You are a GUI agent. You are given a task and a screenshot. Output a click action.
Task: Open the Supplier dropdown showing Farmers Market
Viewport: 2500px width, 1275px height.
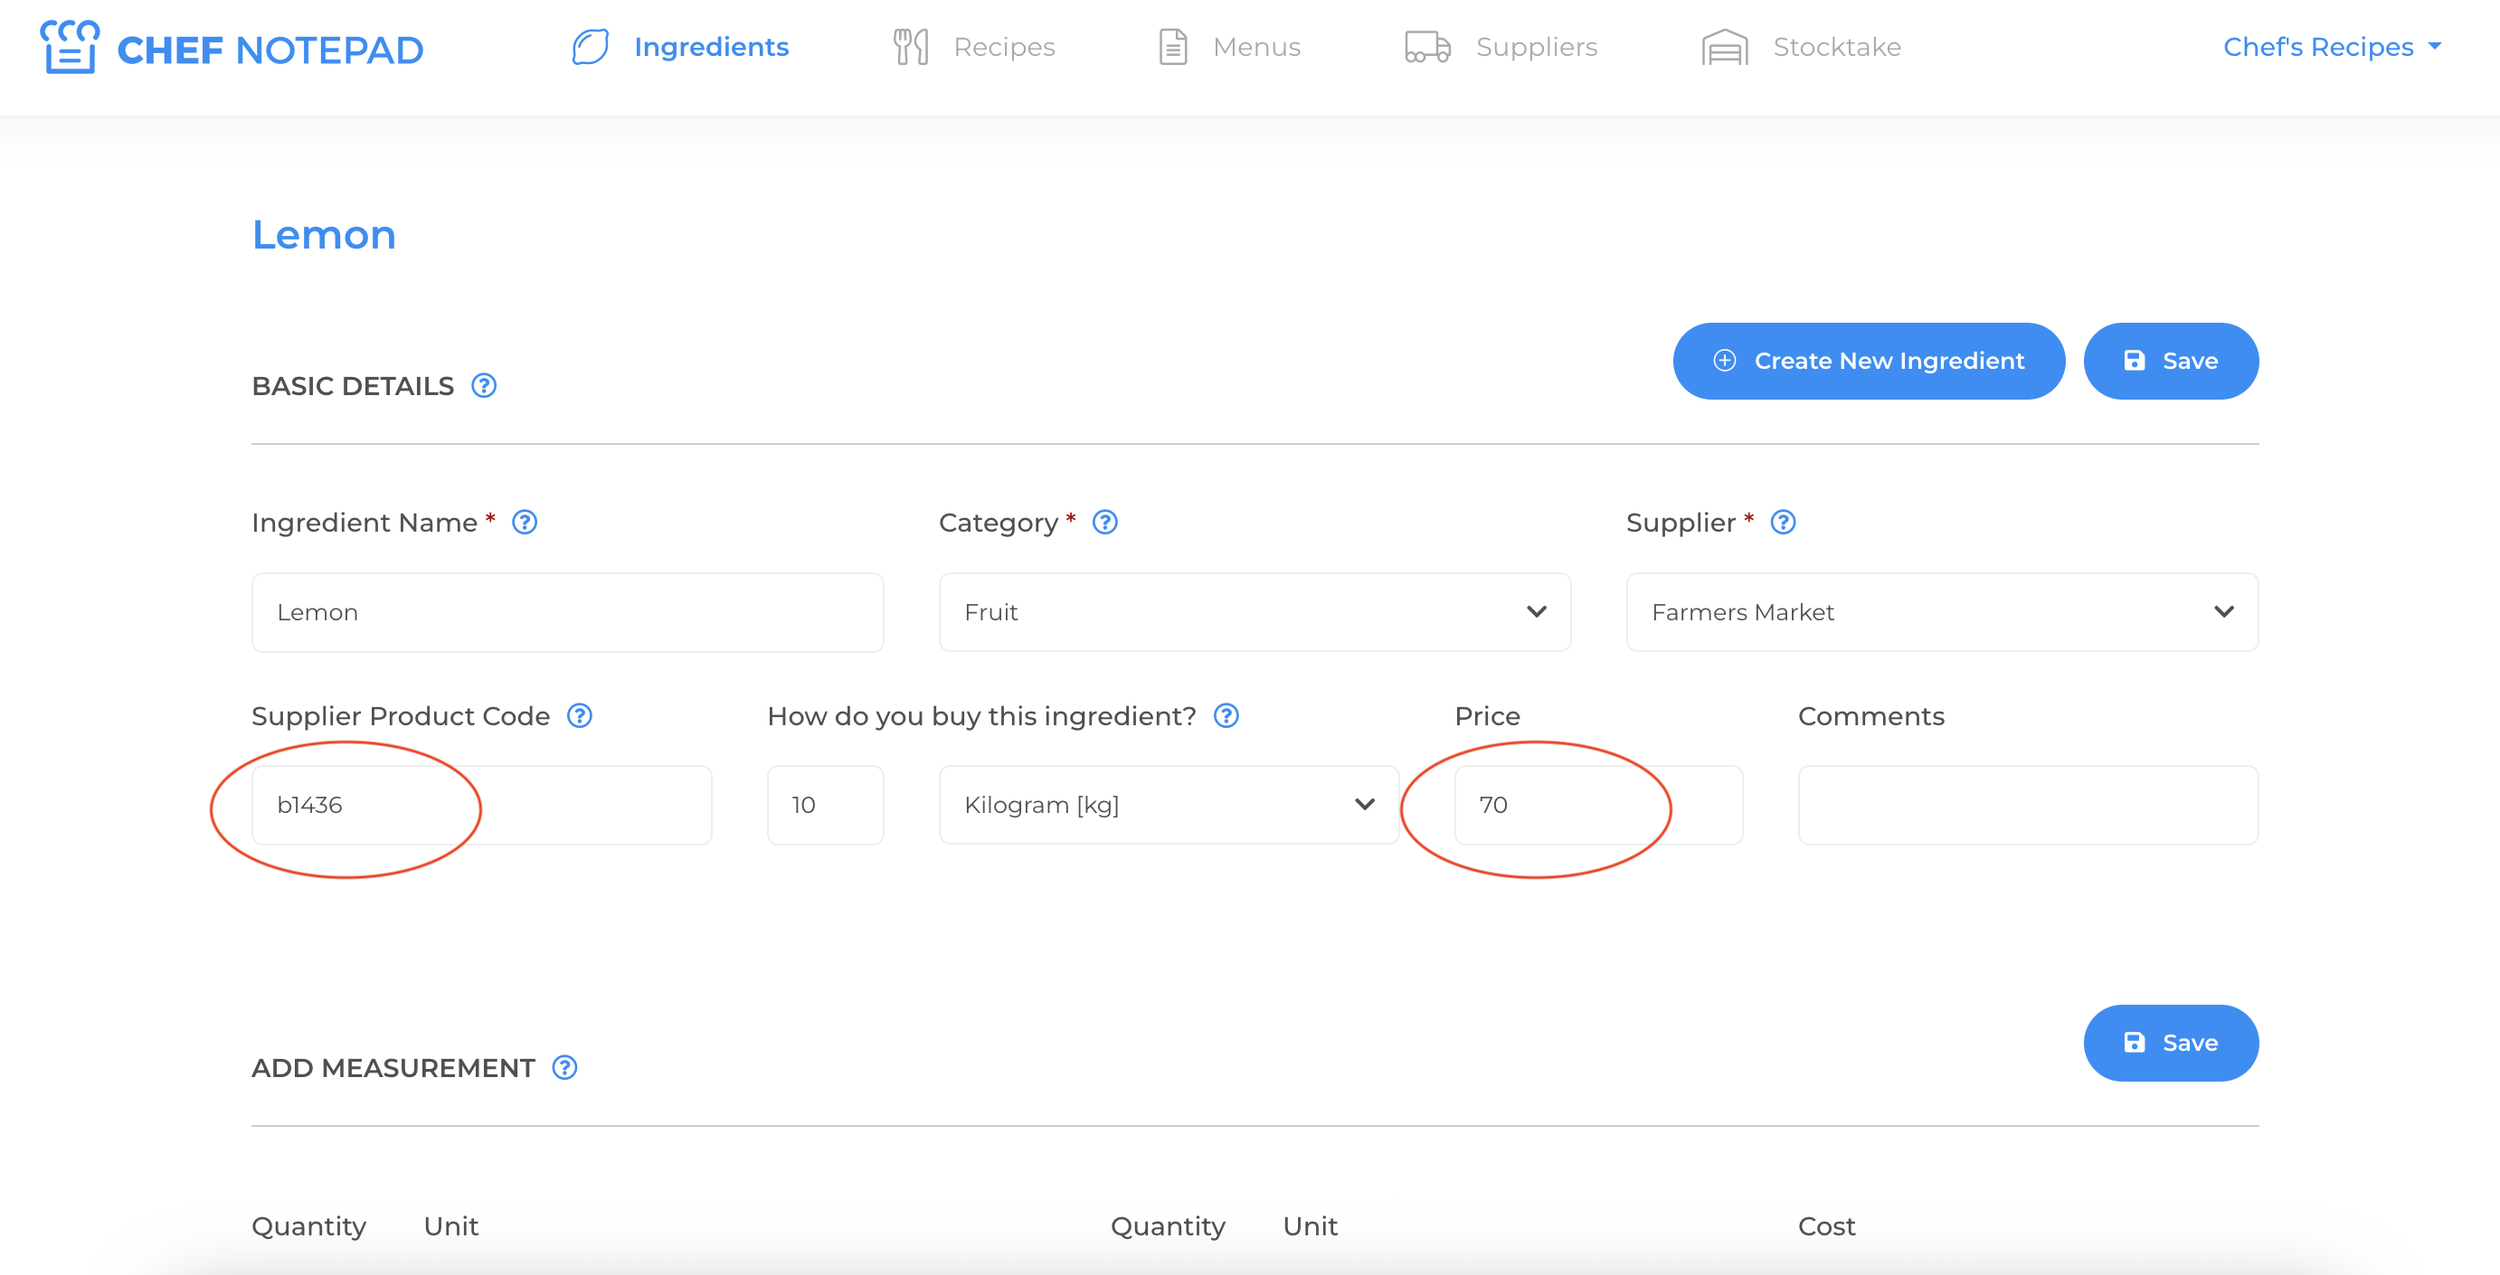point(1941,612)
